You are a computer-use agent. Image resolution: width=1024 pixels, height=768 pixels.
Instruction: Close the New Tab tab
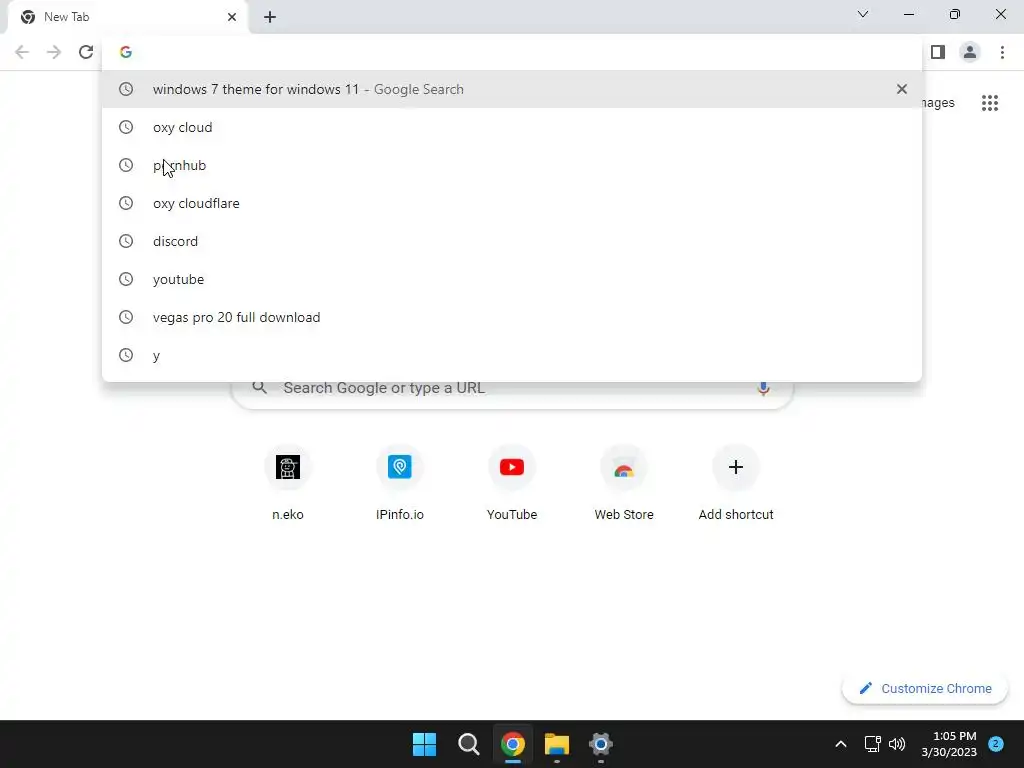click(232, 17)
